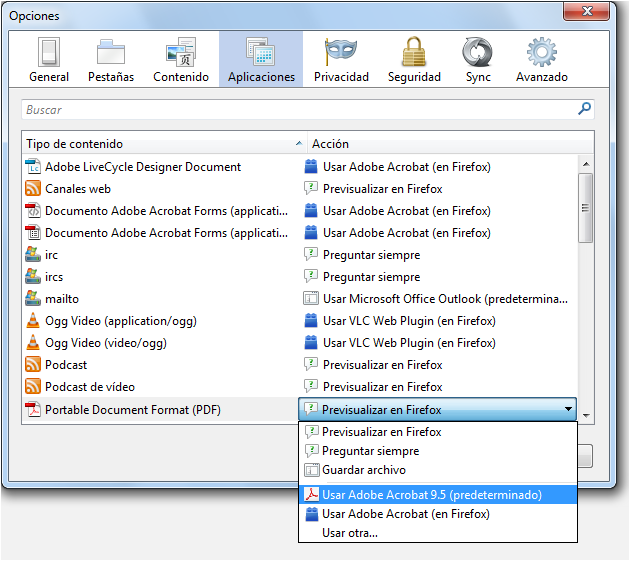Open the Contenido panel
The width and height of the screenshot is (638, 562).
click(182, 60)
